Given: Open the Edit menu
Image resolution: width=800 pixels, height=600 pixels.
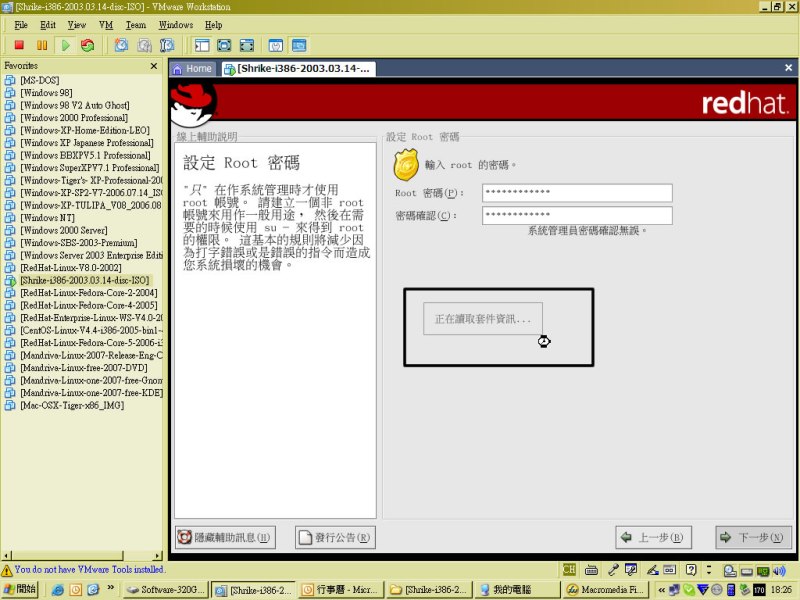Looking at the screenshot, I should 48,25.
